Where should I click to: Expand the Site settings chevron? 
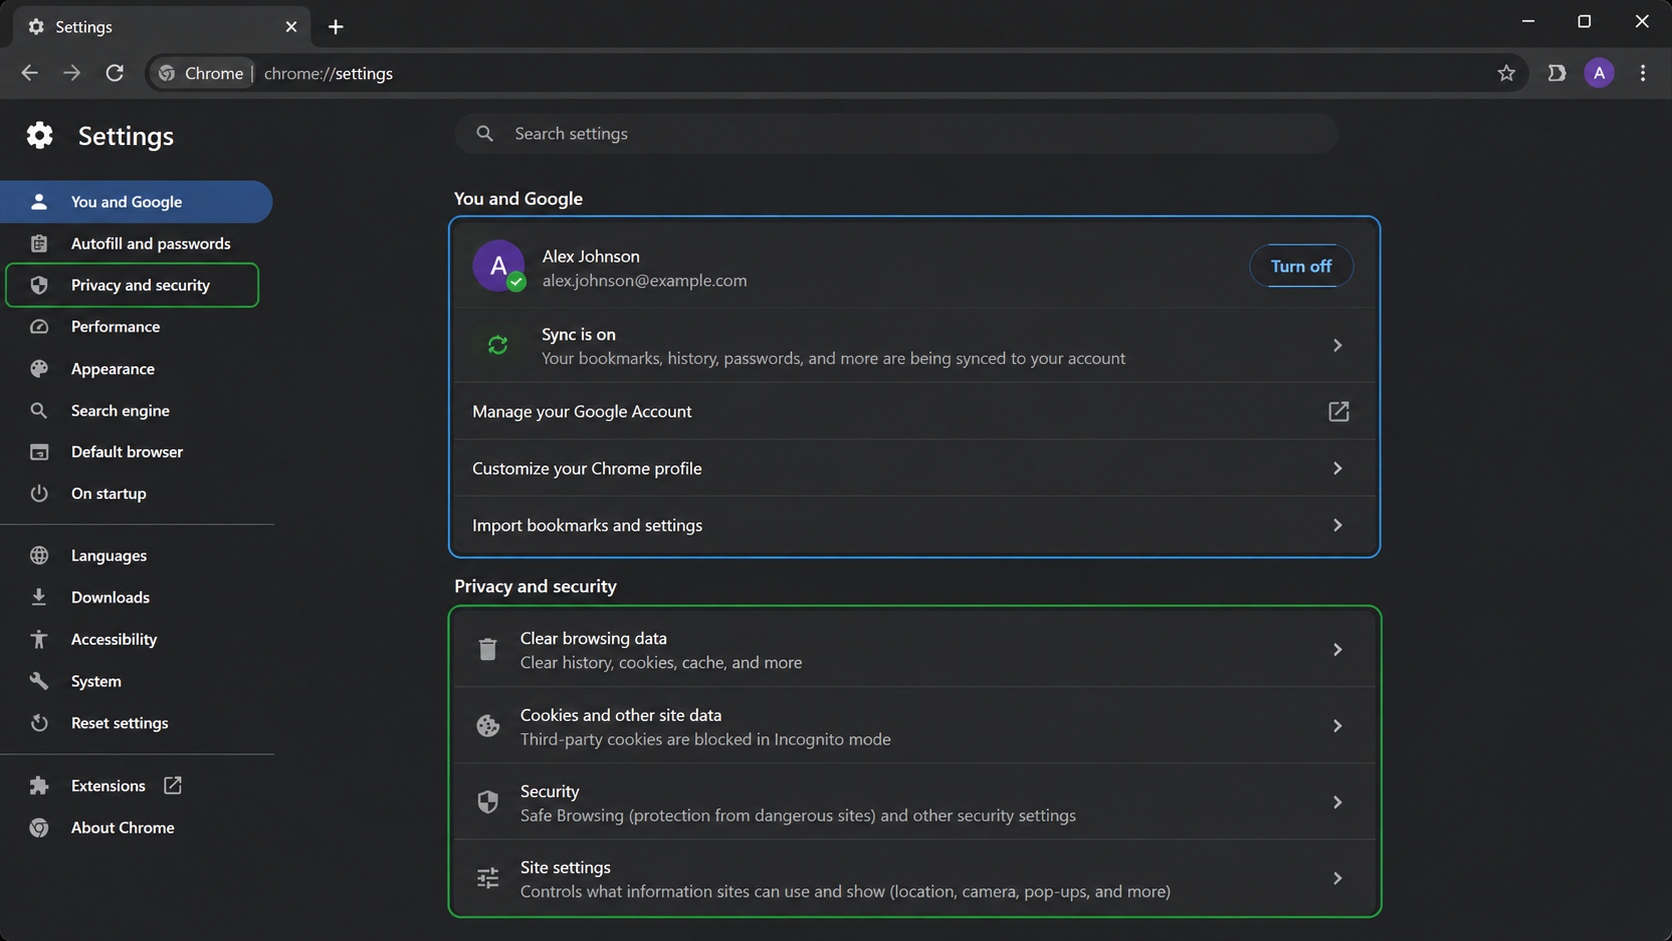point(1337,878)
